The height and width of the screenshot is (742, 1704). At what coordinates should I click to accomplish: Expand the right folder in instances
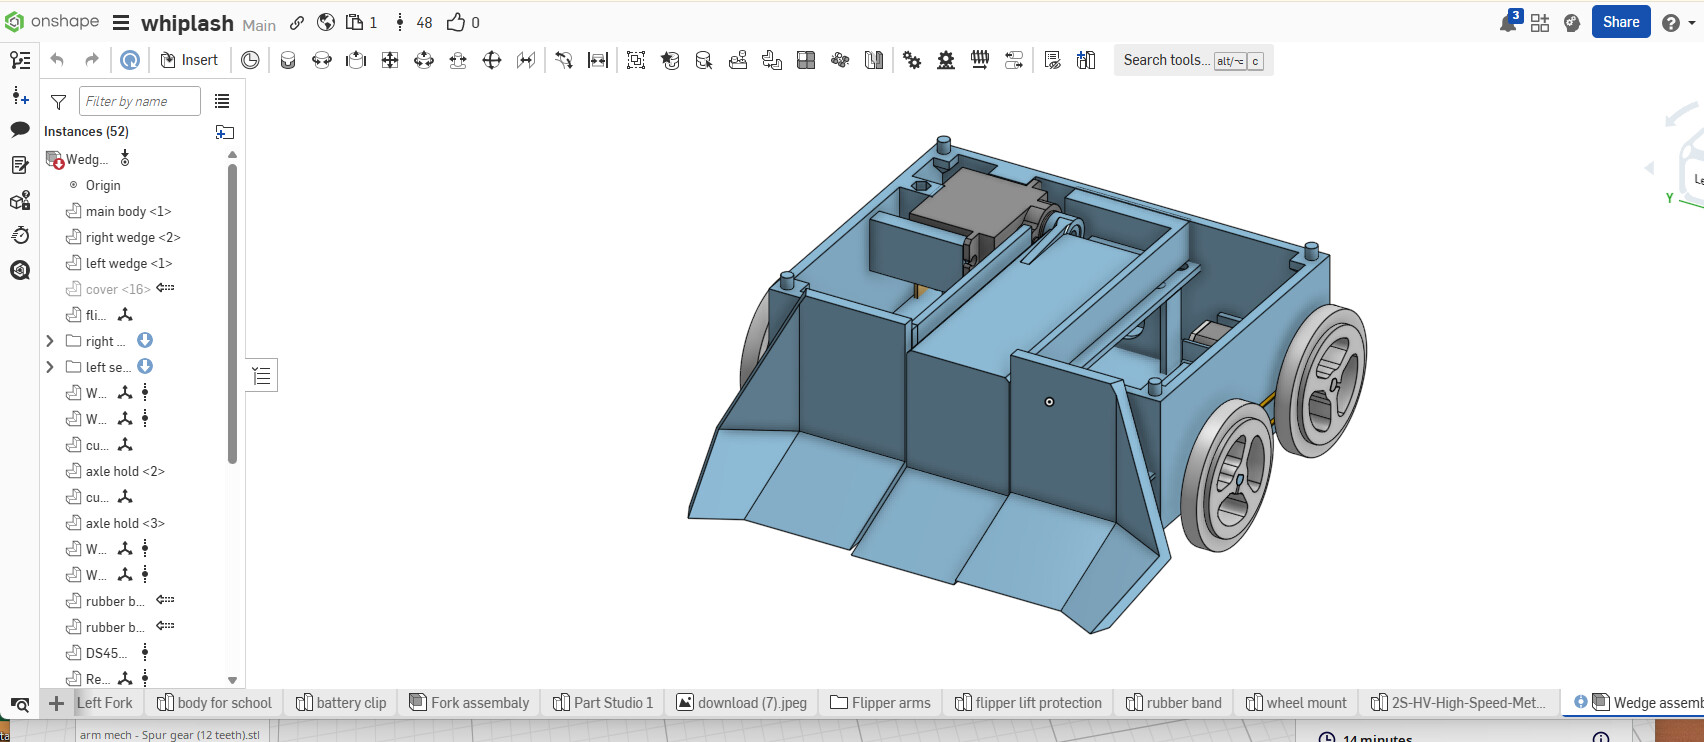(x=50, y=341)
